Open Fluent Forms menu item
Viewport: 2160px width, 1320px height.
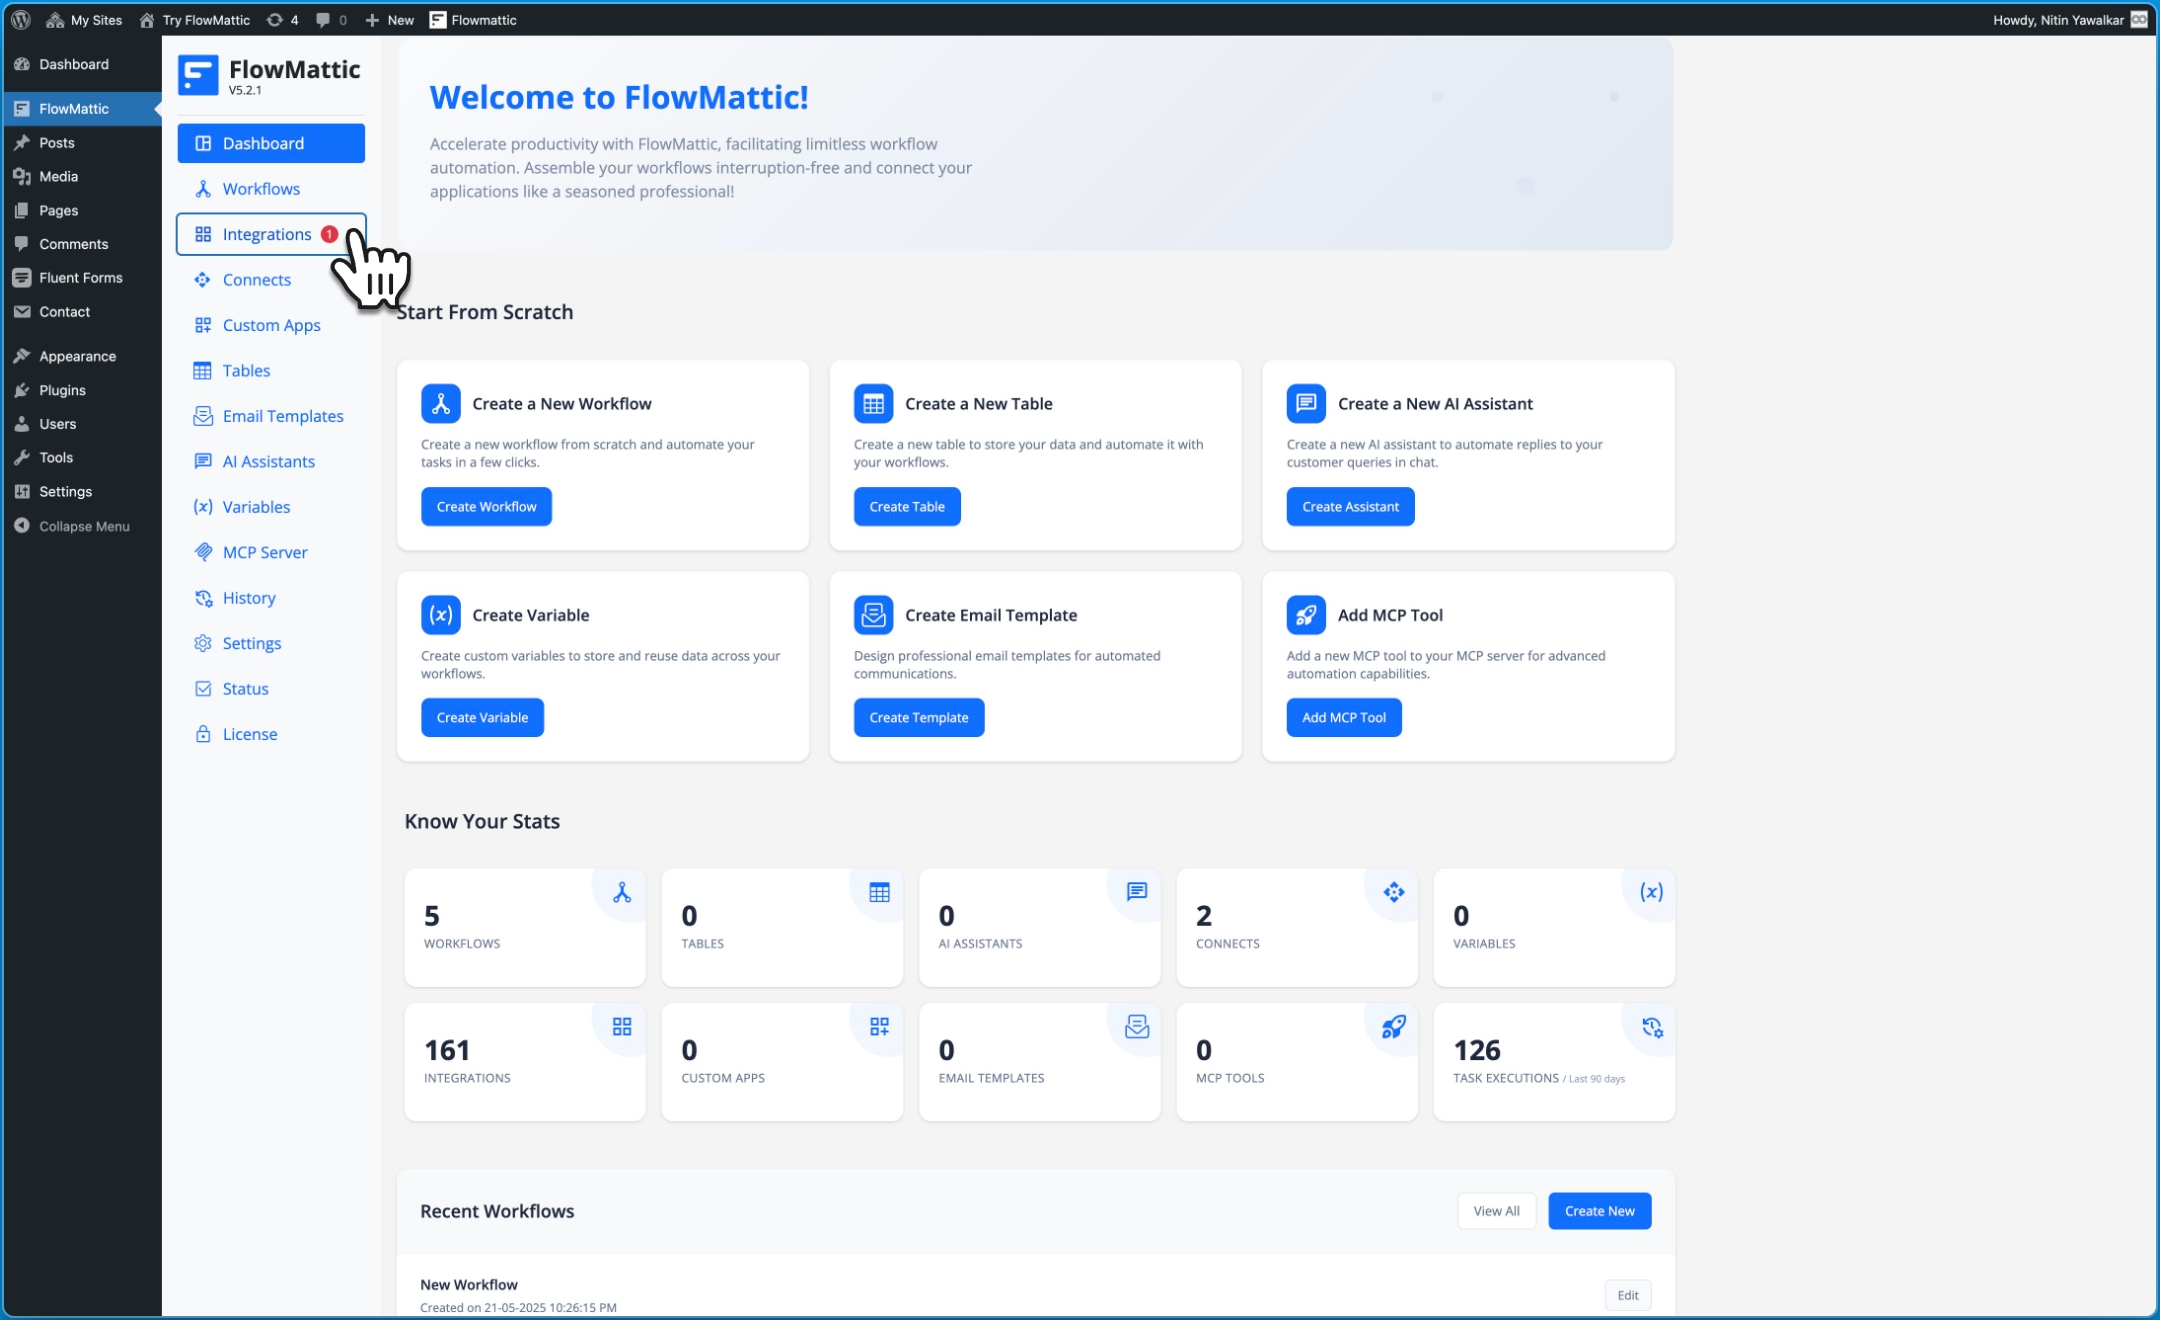[81, 278]
